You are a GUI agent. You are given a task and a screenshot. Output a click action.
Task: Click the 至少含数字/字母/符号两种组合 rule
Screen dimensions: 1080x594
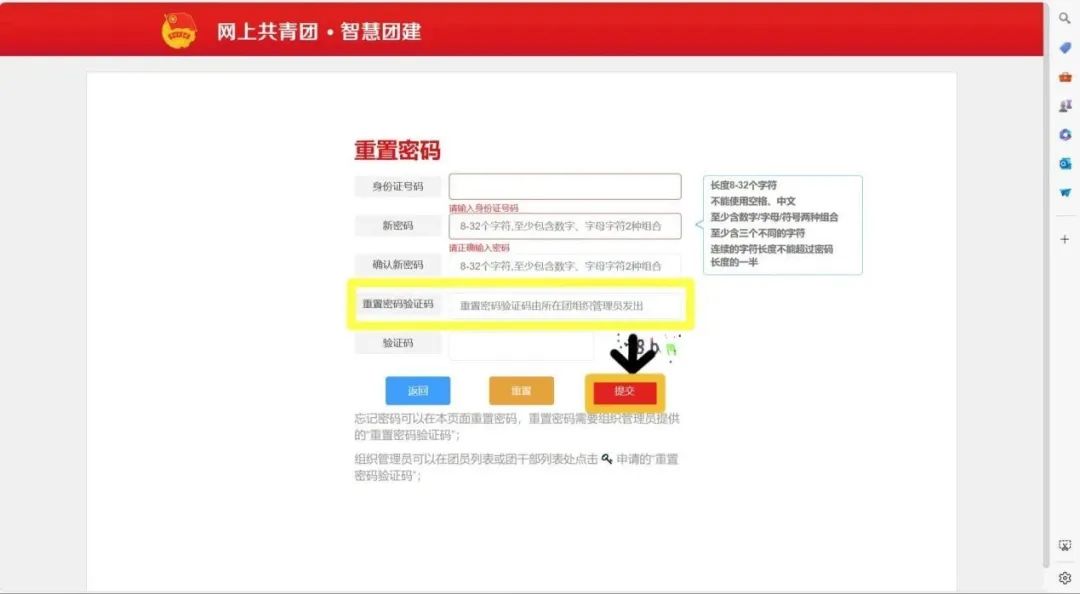pos(775,216)
